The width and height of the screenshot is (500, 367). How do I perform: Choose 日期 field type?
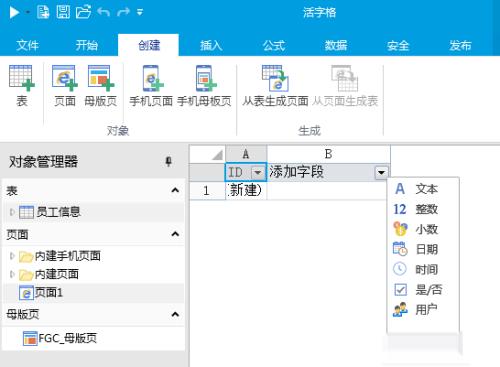click(x=423, y=249)
